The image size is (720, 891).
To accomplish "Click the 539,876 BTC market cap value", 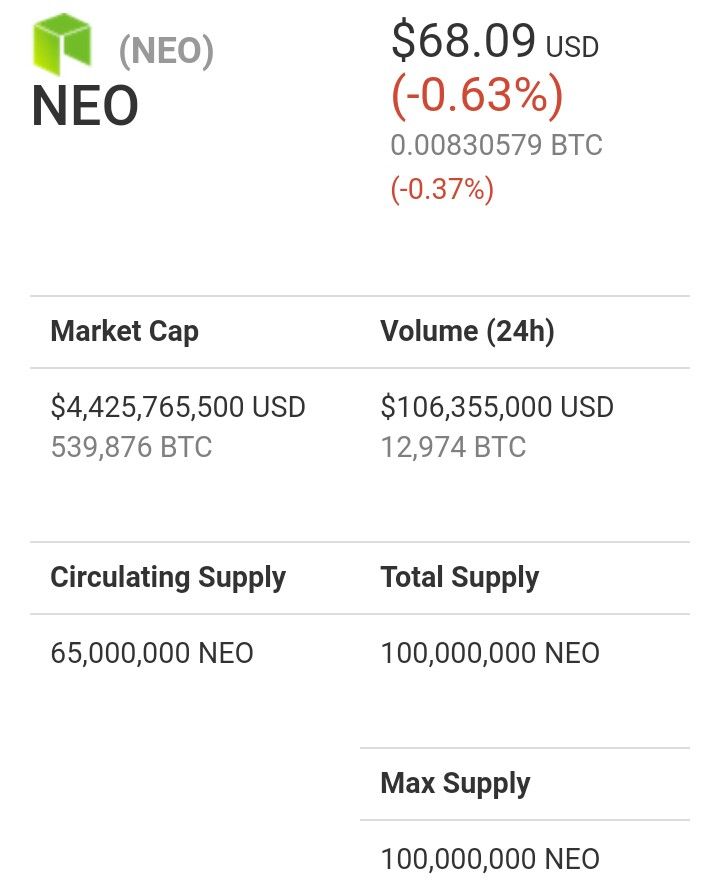I will [131, 447].
